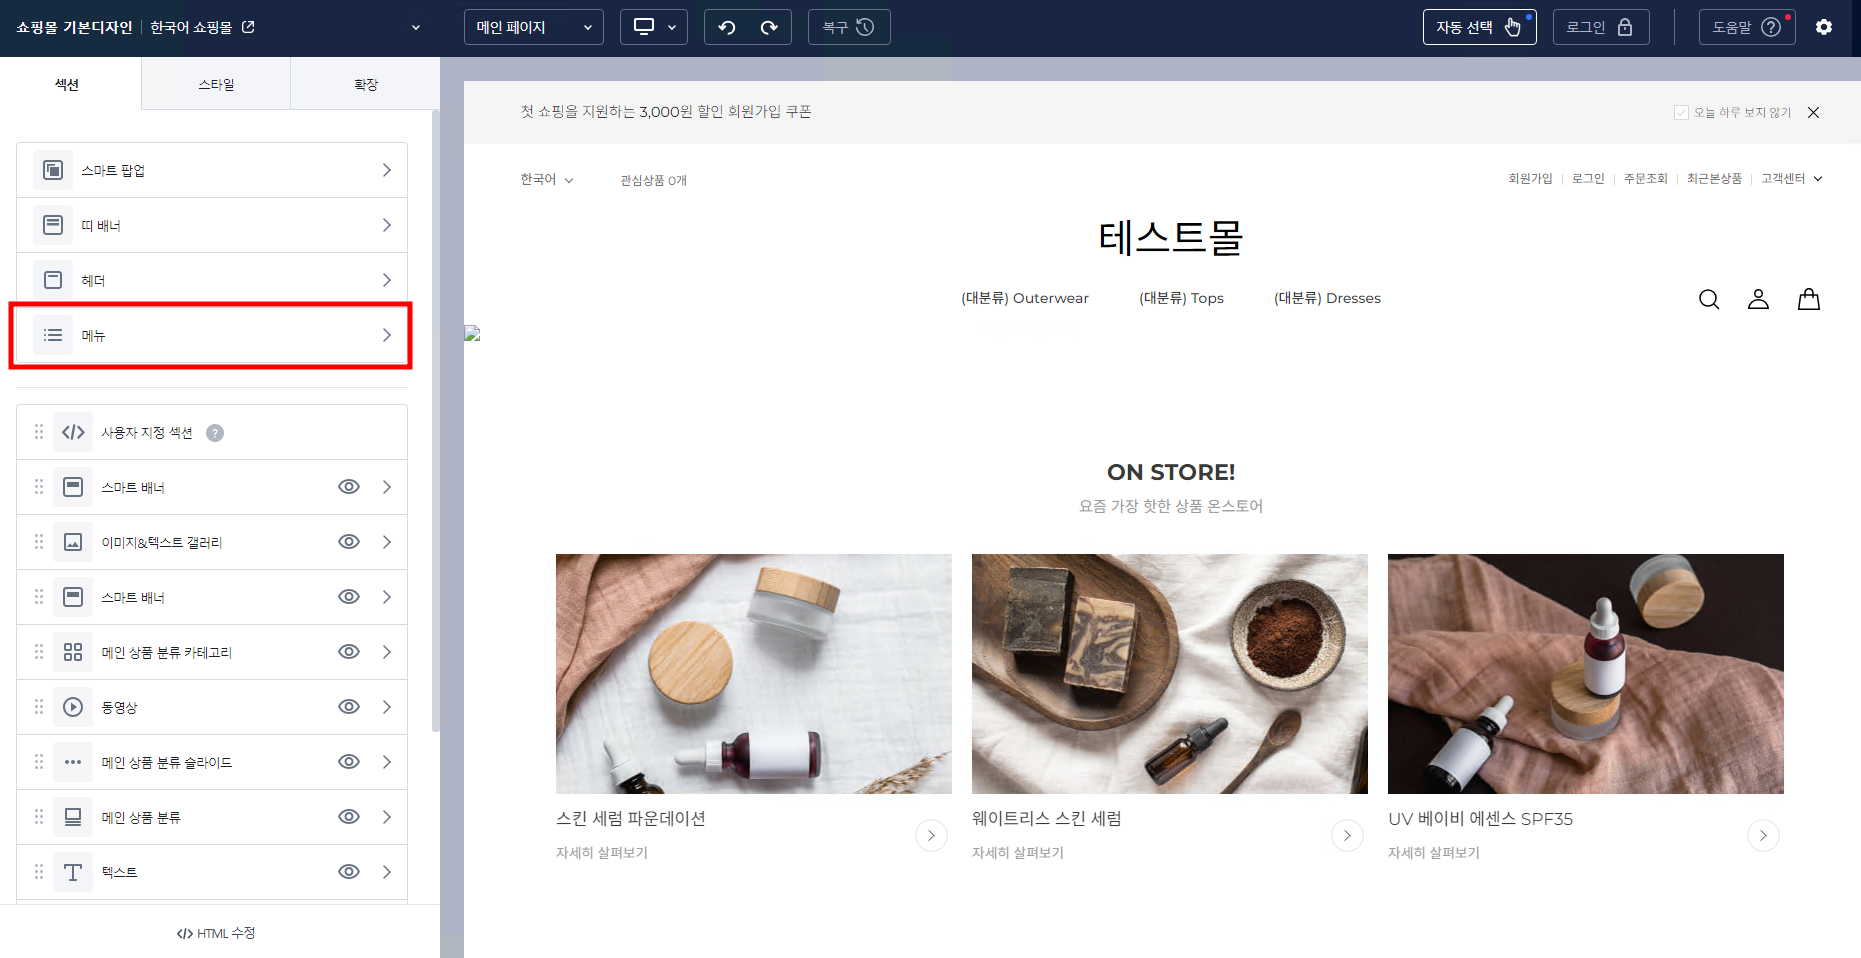Click the 테스트몰 store logo
The image size is (1861, 958).
click(1170, 238)
